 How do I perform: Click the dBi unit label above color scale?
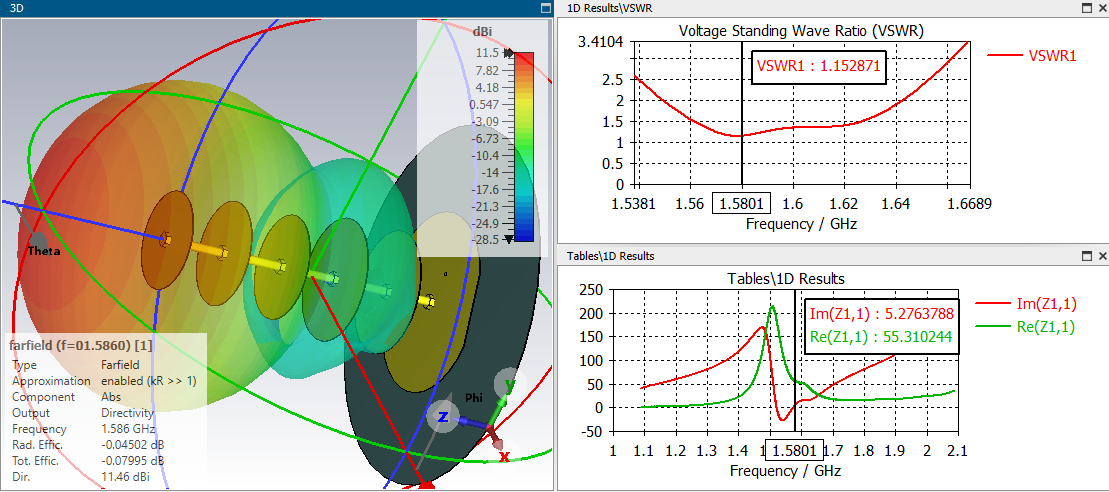pyautogui.click(x=482, y=30)
